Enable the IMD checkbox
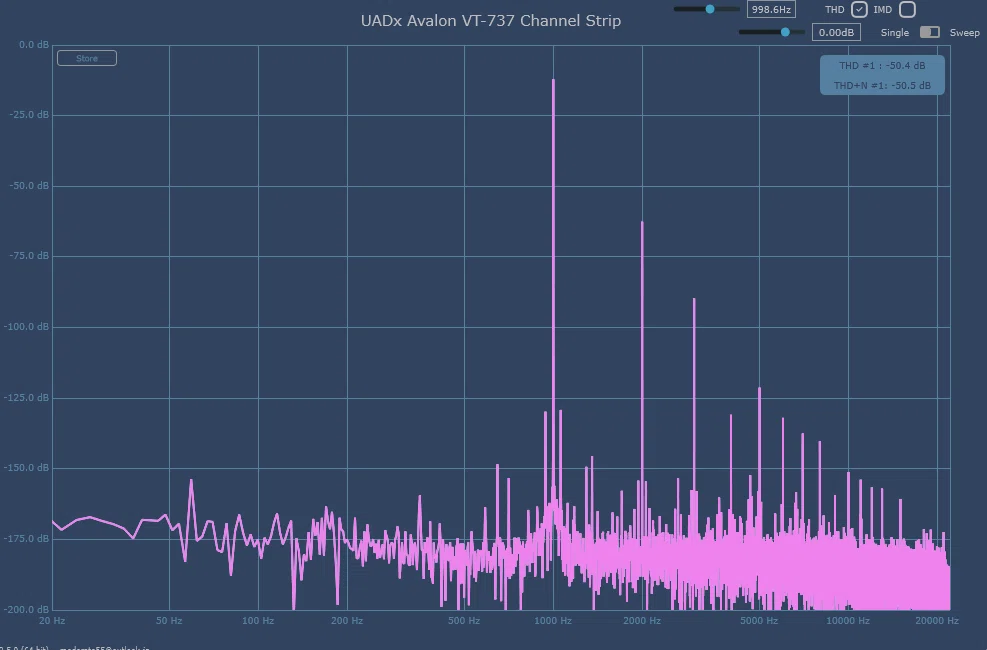The image size is (987, 650). (x=907, y=9)
